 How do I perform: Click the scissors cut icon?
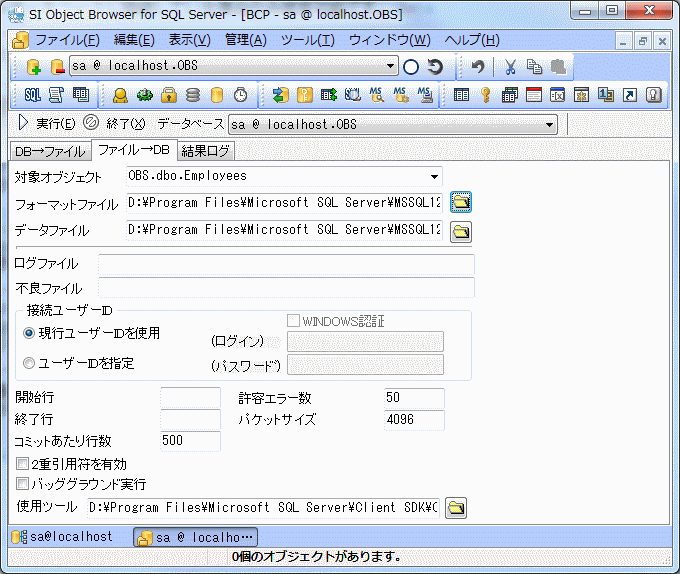(x=510, y=67)
